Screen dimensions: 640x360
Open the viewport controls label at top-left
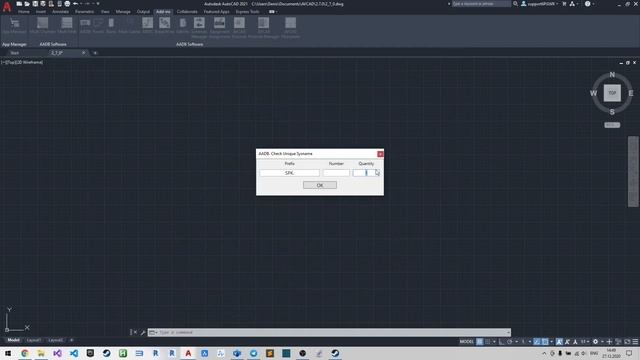22,62
